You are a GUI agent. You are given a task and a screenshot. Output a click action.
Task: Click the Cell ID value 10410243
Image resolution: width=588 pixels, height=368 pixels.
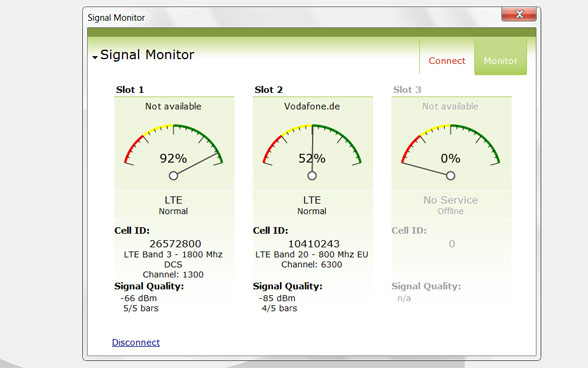(314, 244)
